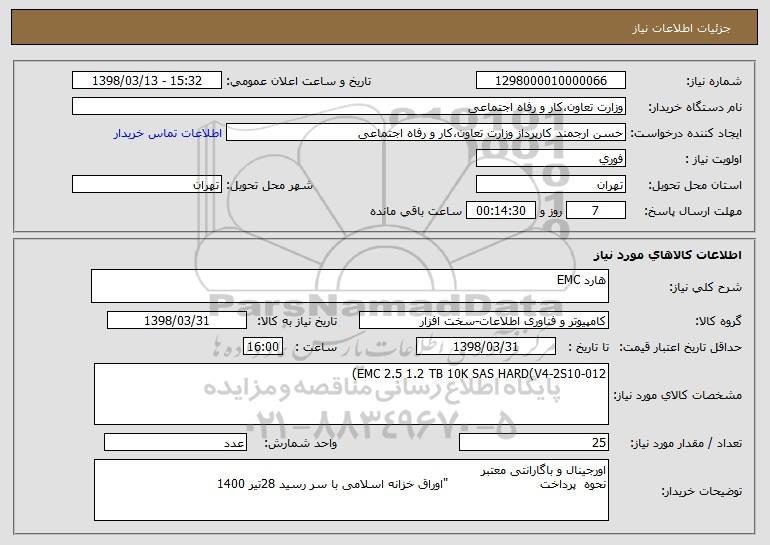Select the تاریخ نیاز به کالا field 1398/03/31
The width and height of the screenshot is (770, 545).
click(177, 320)
